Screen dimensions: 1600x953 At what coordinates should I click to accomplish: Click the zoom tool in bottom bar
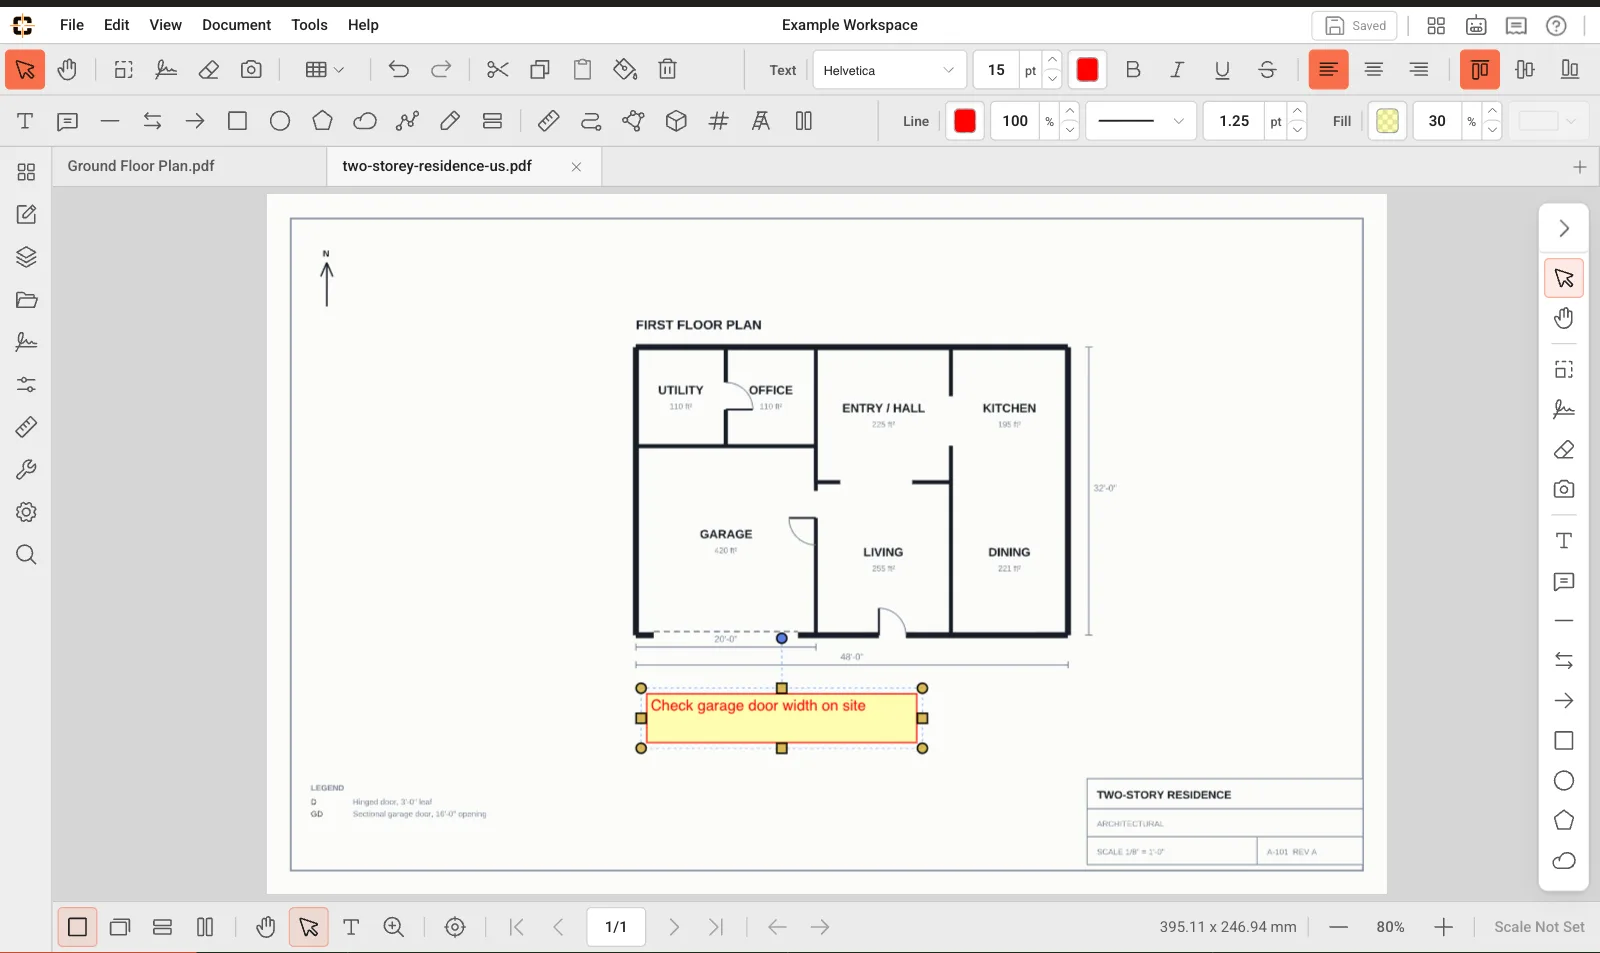(394, 927)
